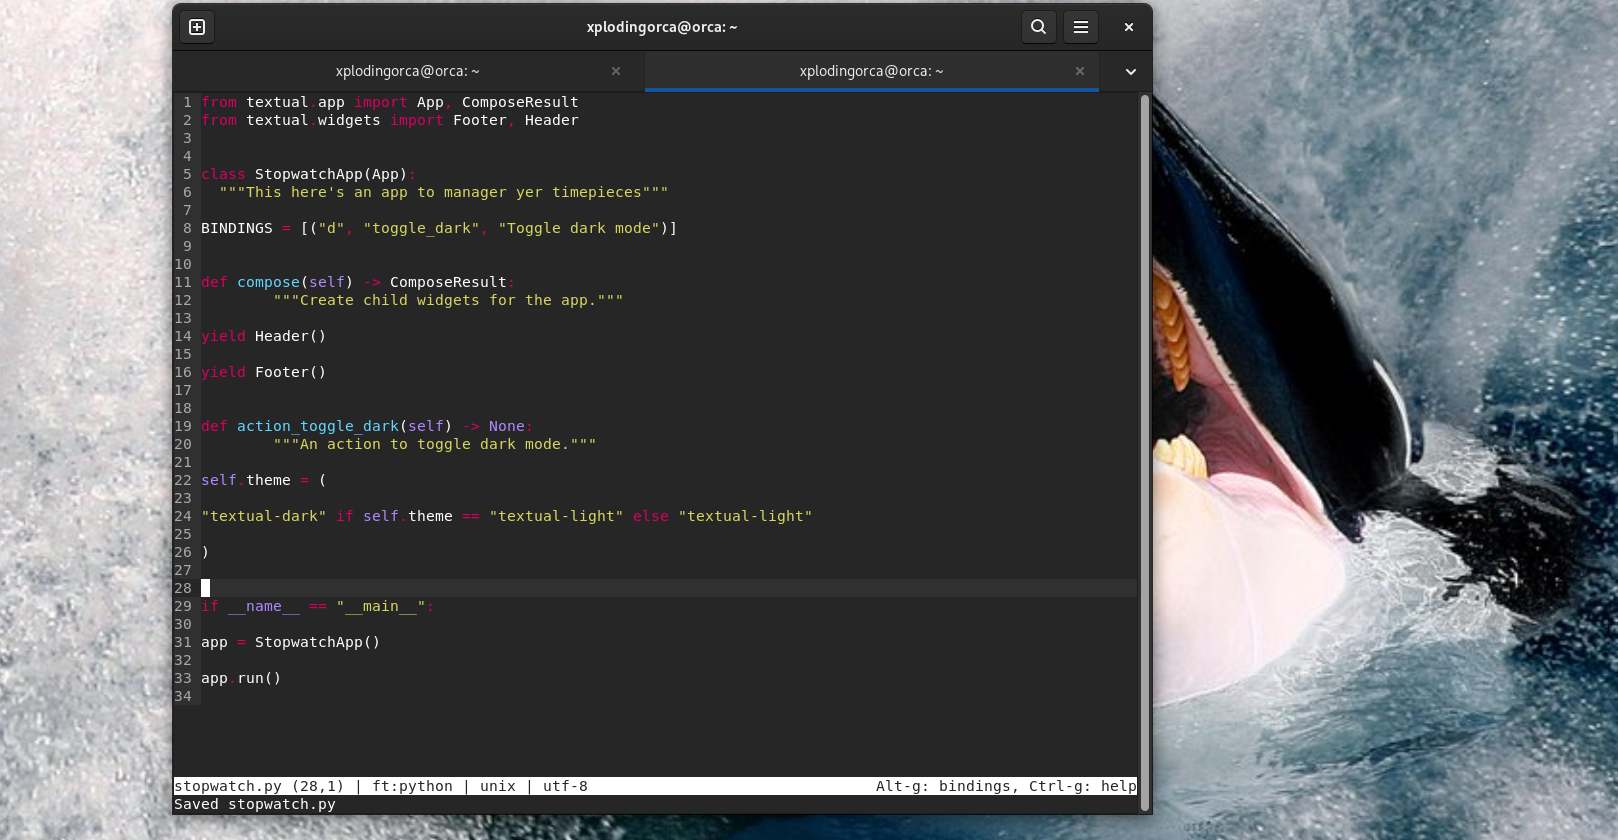Viewport: 1618px width, 840px height.
Task: Click 'Saved stopwatch.py' message line
Action: 255,804
